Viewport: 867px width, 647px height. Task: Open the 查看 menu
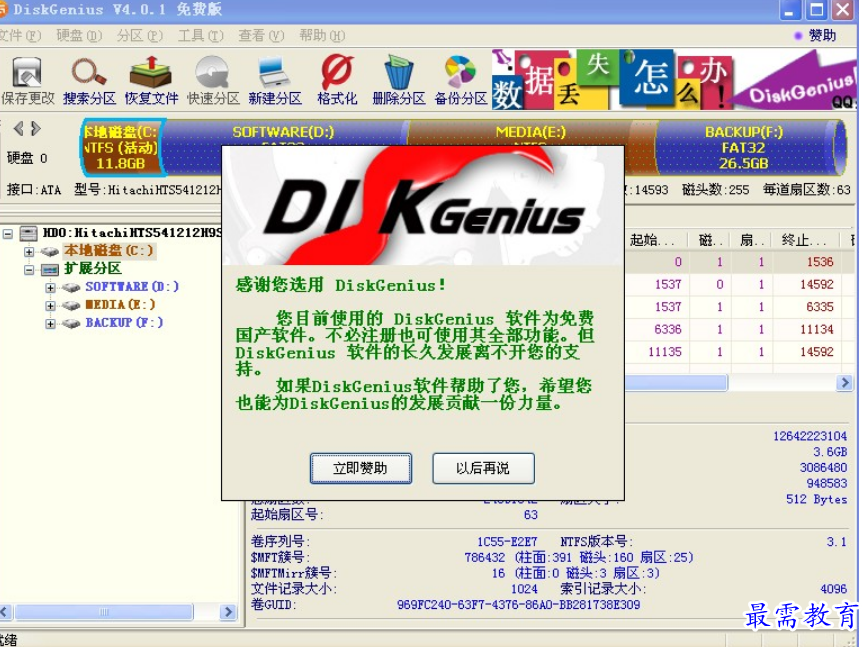point(262,36)
